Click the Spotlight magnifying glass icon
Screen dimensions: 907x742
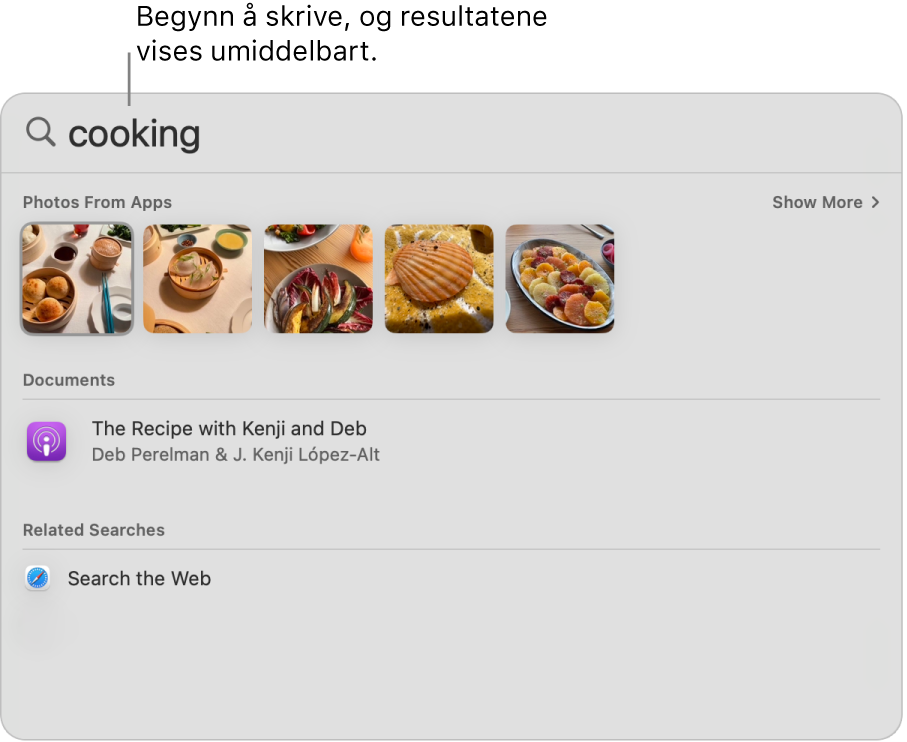(40, 132)
